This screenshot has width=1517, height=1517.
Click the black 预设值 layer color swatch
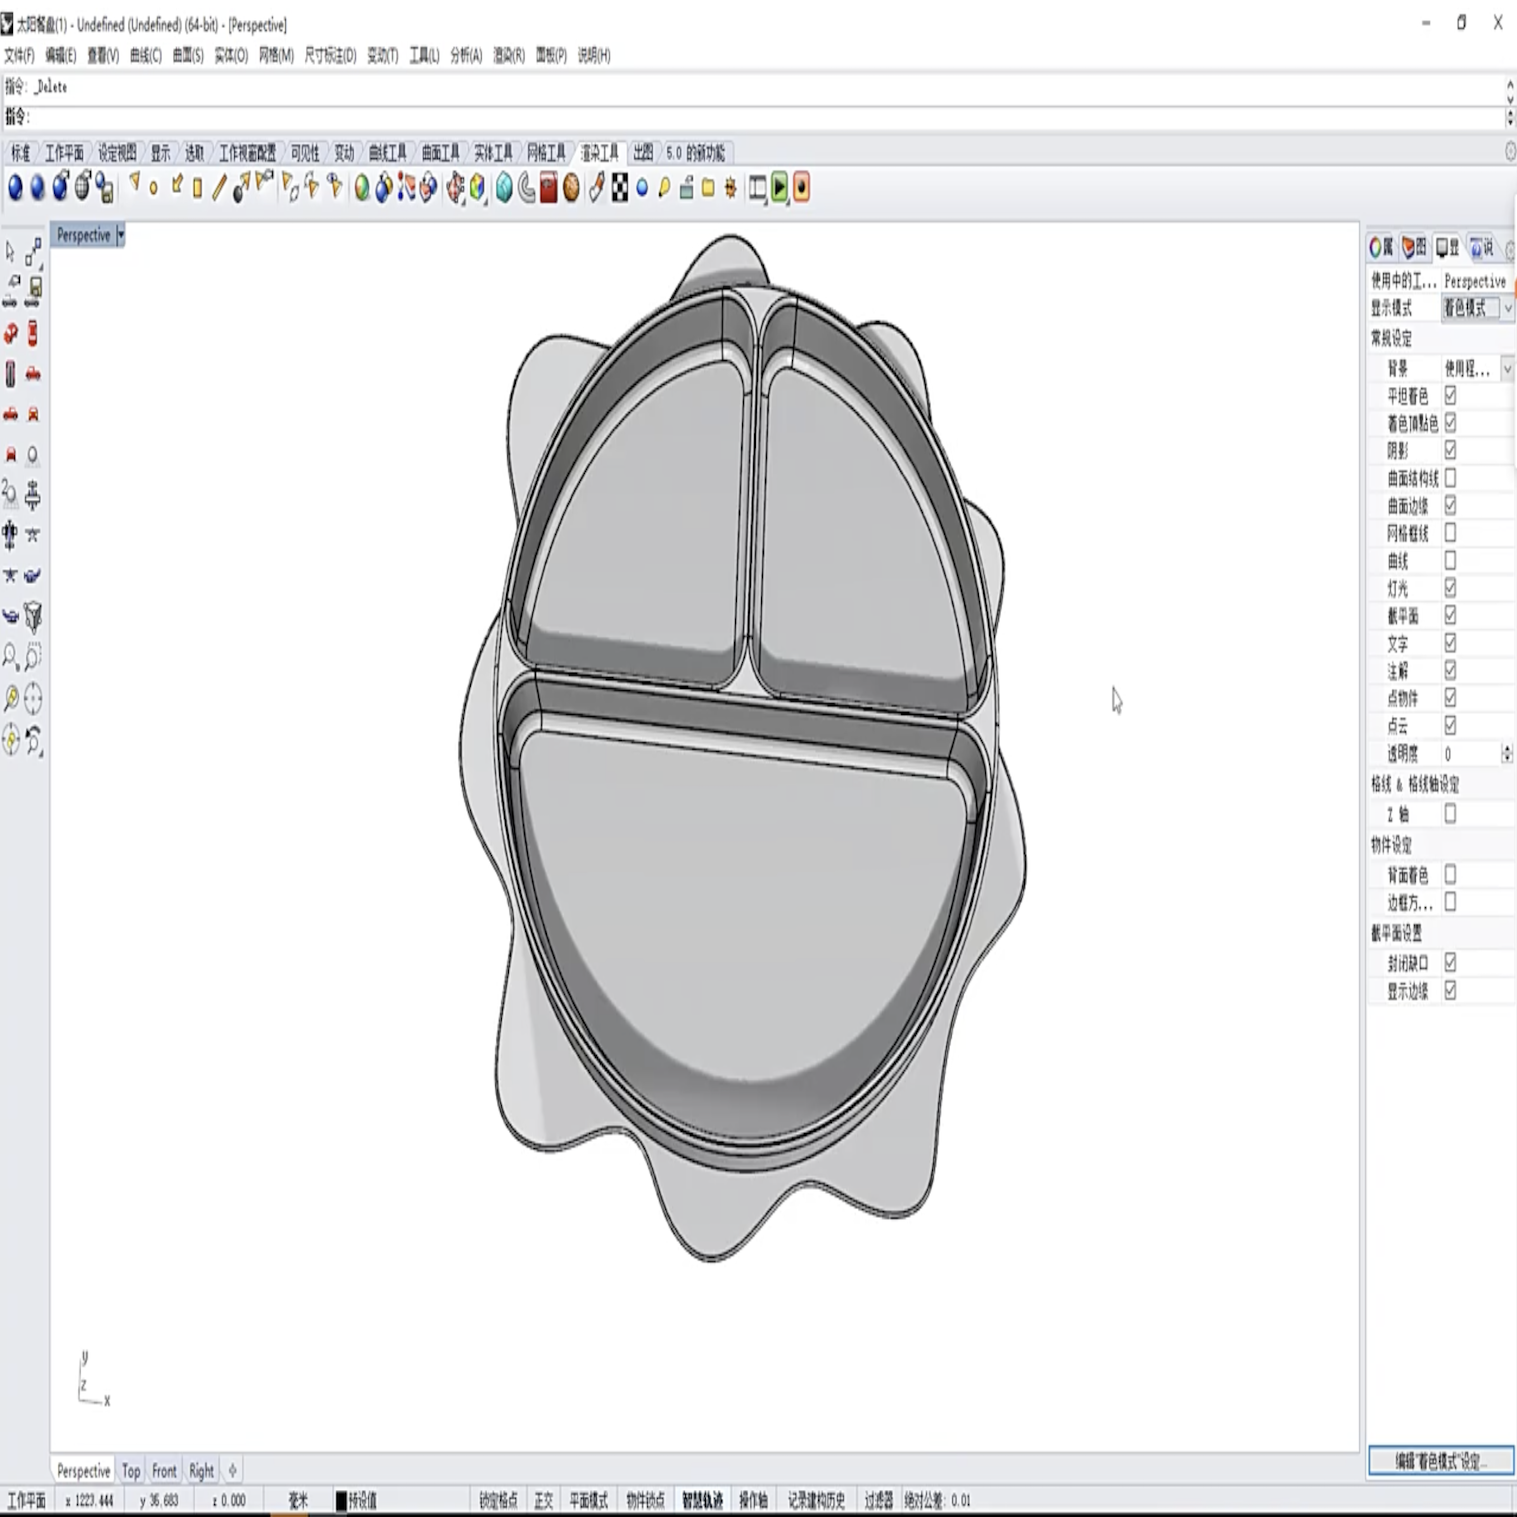[x=340, y=1500]
